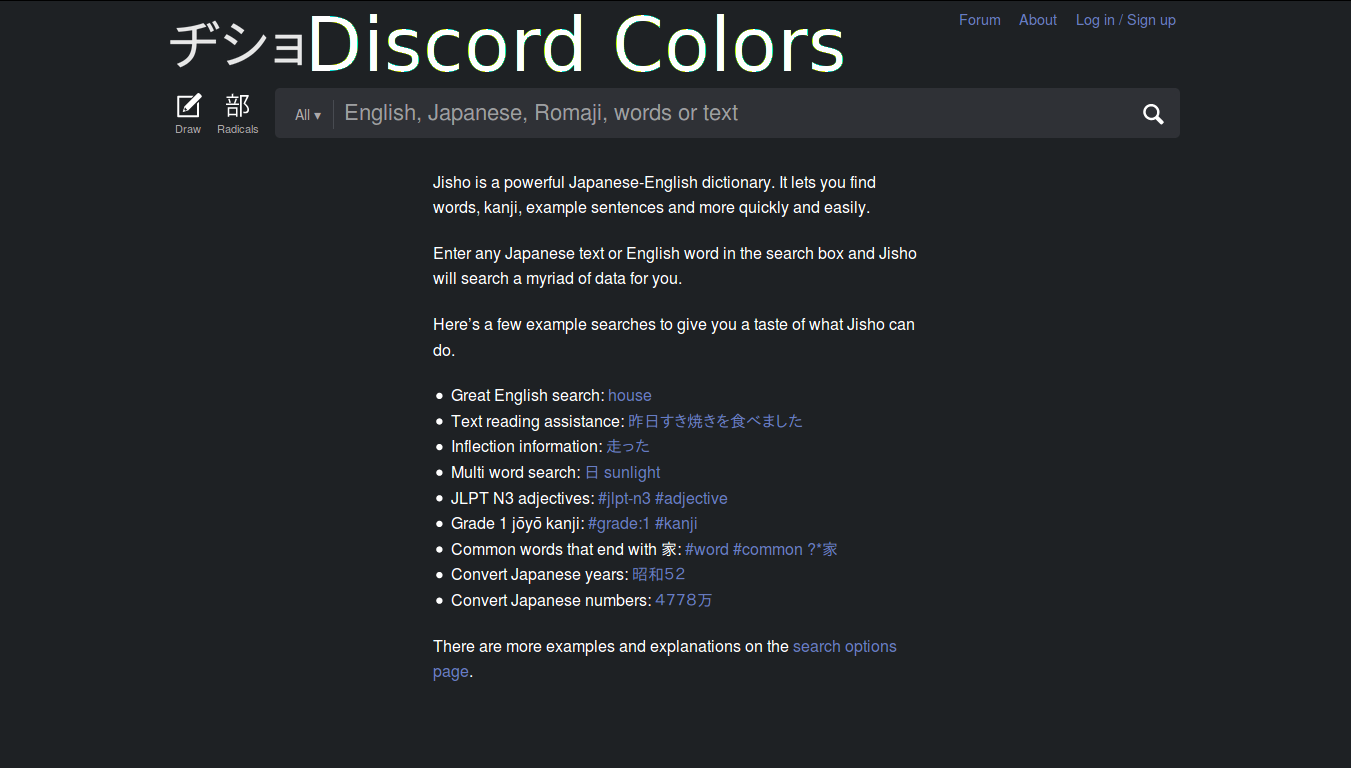This screenshot has width=1351, height=768.
Task: Click 'Jisho is a powerful Japanese-English dictionary' paragraph
Action: click(654, 196)
